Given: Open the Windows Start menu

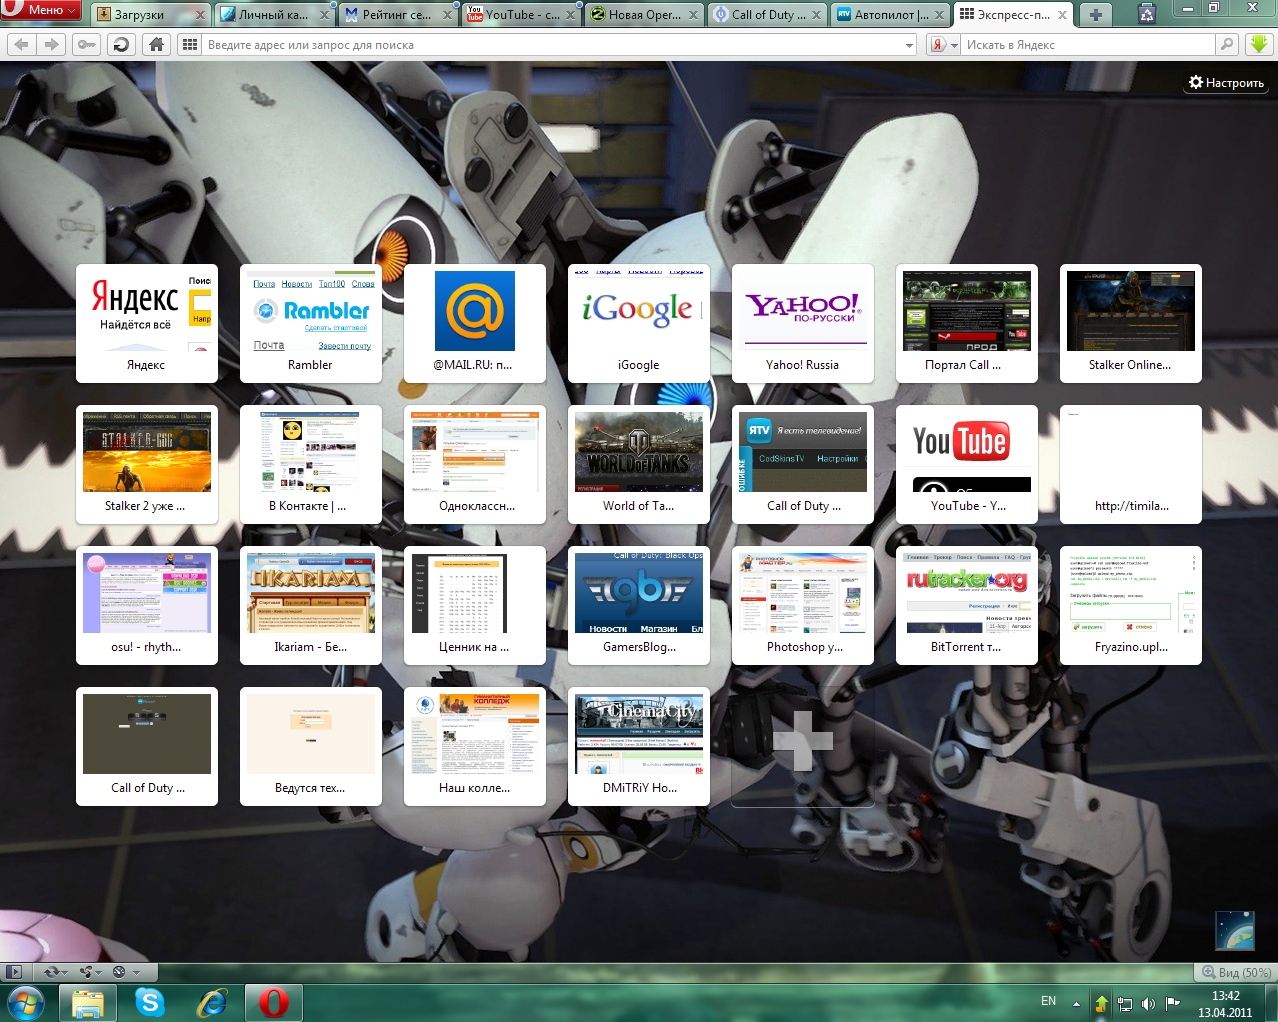Looking at the screenshot, I should click(x=24, y=1002).
